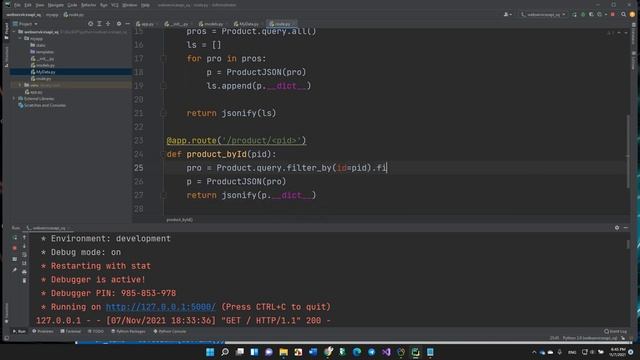Open TODO tool window tab
Screen dimensions: 640x360
tap(96, 331)
